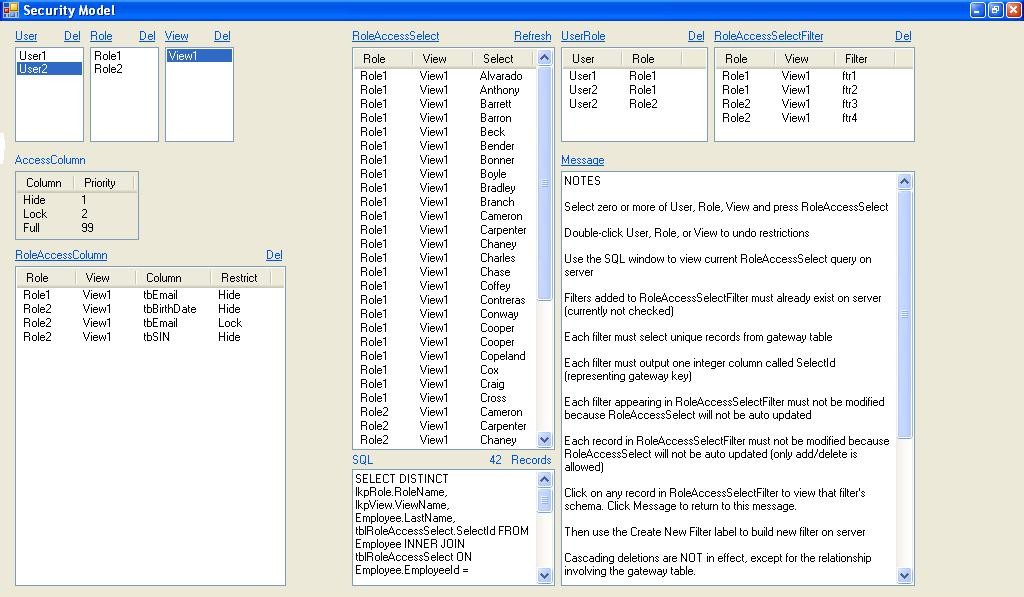Image resolution: width=1024 pixels, height=597 pixels.
Task: Click the AccessColumn link label
Action: (x=50, y=160)
